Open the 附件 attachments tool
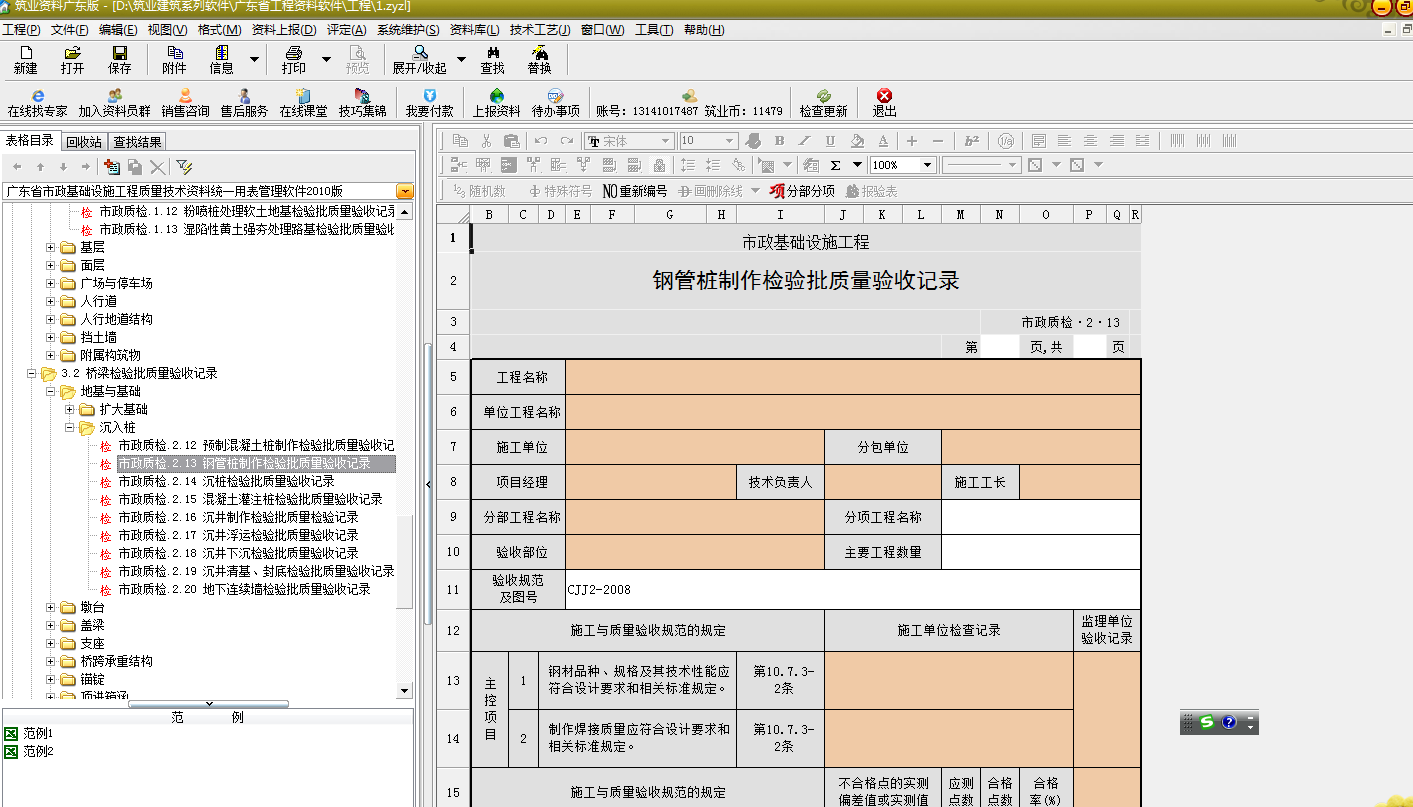 coord(174,59)
